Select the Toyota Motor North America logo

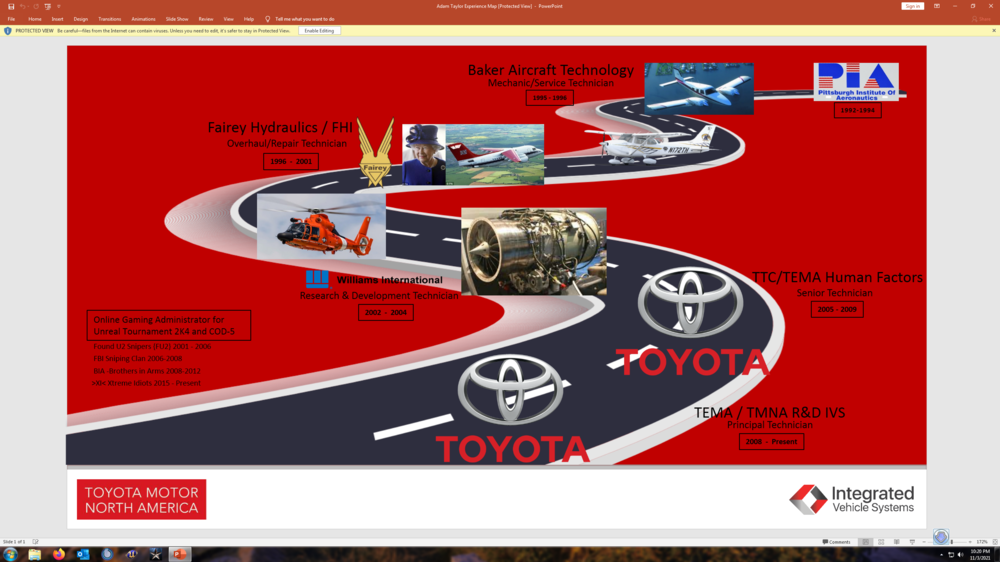coord(142,499)
